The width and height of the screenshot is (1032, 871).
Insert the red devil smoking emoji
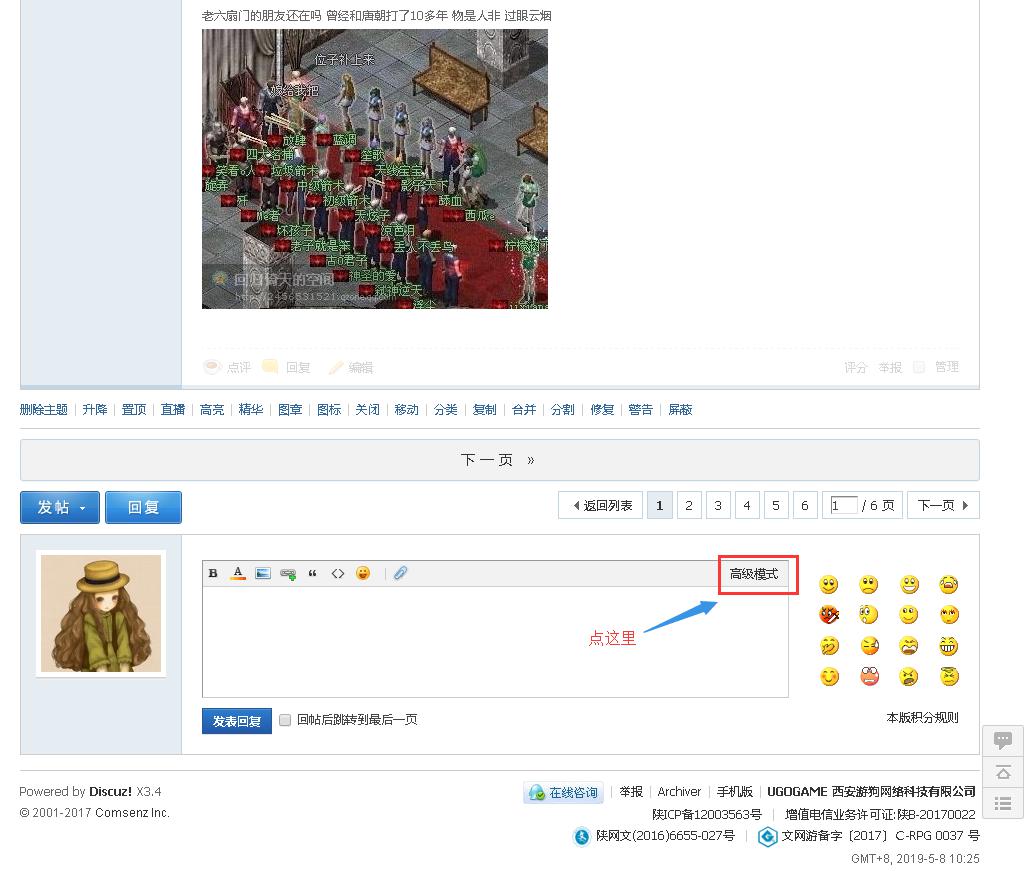tap(829, 615)
